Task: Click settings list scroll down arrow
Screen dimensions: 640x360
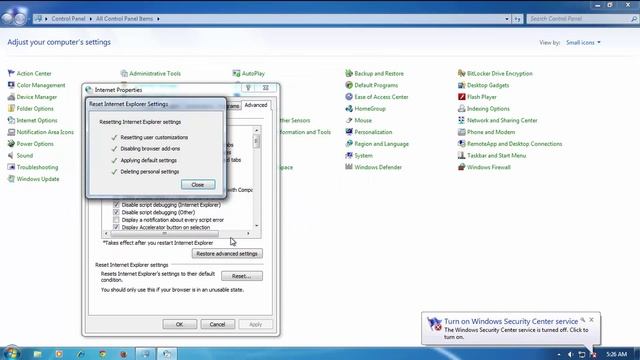Action: [256, 225]
